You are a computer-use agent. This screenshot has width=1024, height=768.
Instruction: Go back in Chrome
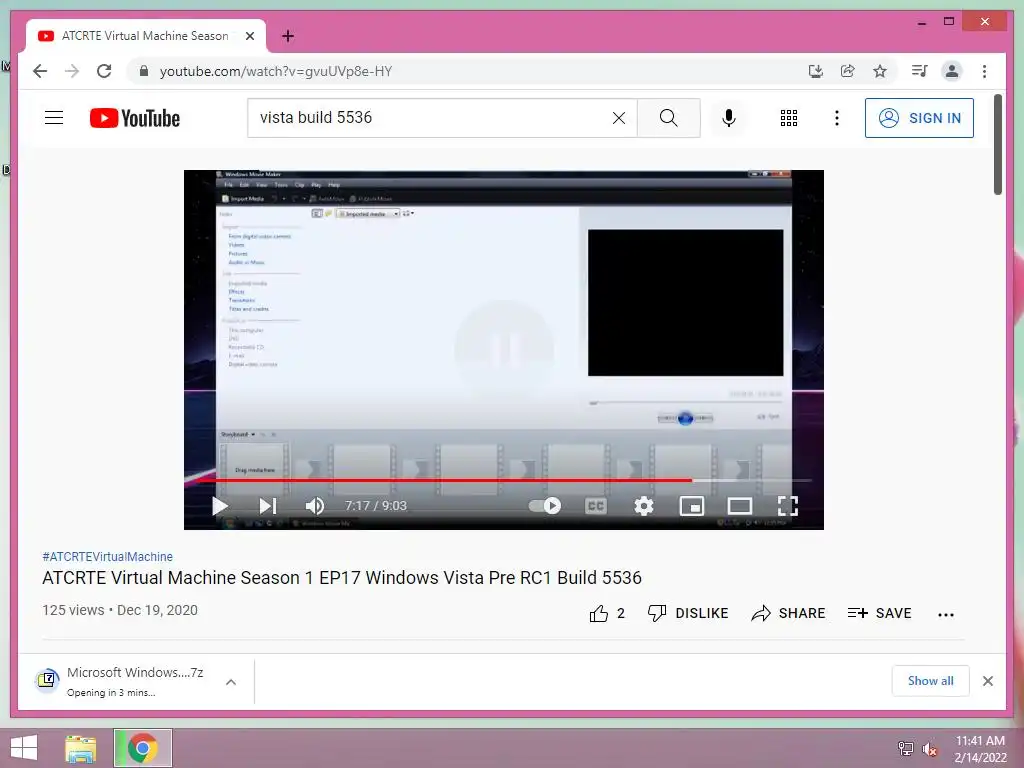pos(40,71)
